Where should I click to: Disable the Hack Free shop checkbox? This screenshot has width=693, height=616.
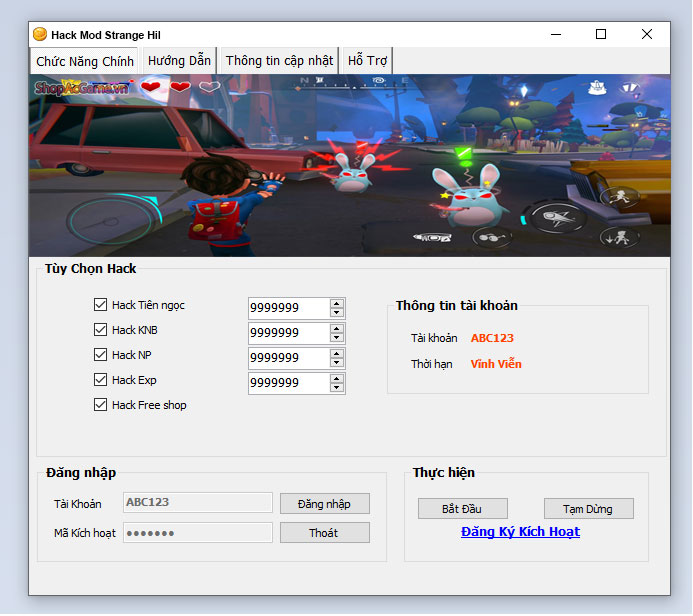[x=100, y=405]
